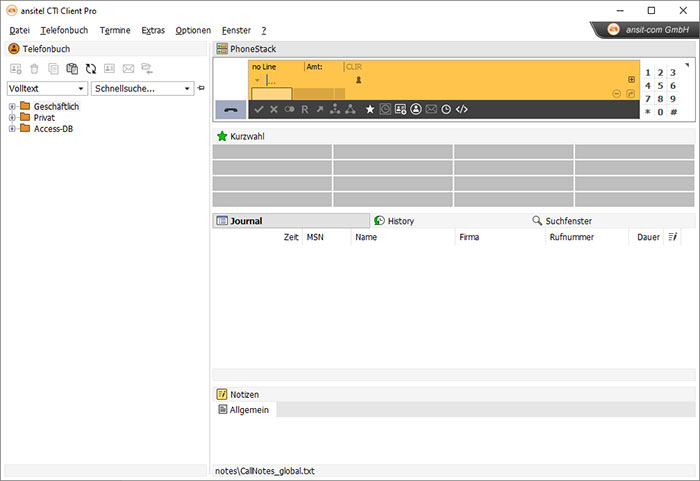This screenshot has height=481, width=700.
Task: Click the triangle network icon in PhoneStack toolbar
Action: pos(350,109)
